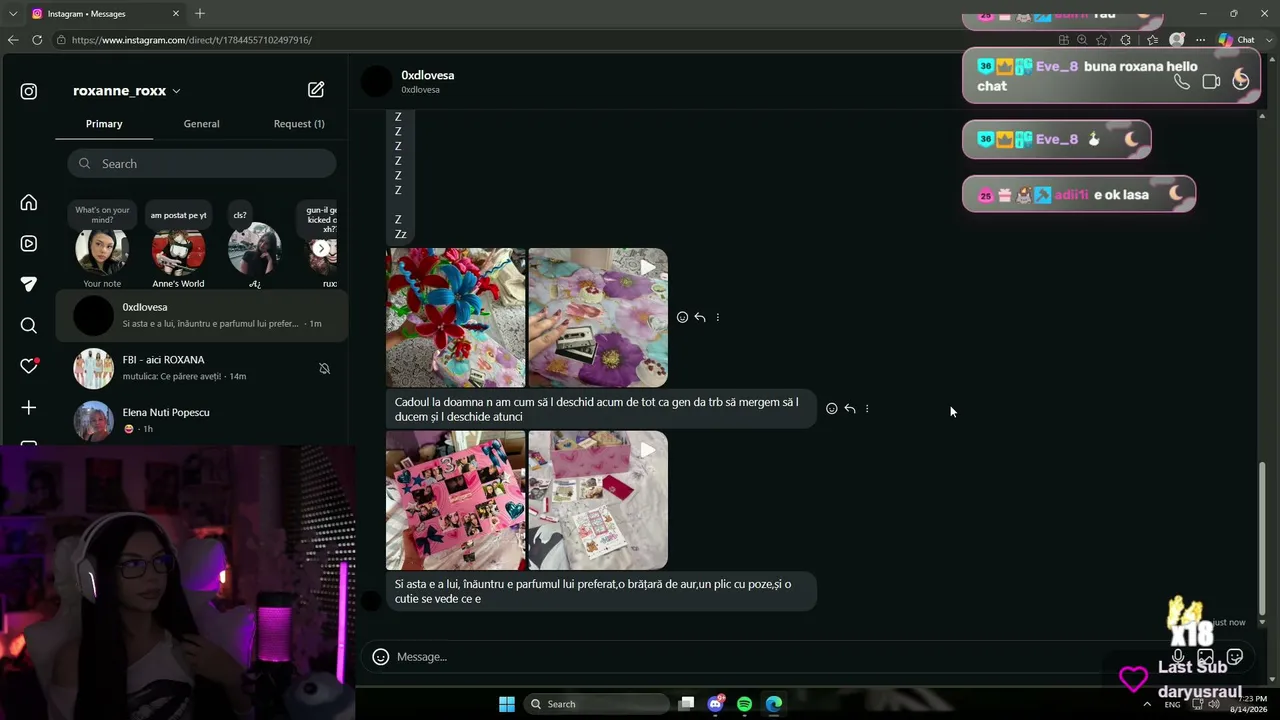Add this page to browser favorites
Screen dimensions: 1280x720
click(1101, 40)
